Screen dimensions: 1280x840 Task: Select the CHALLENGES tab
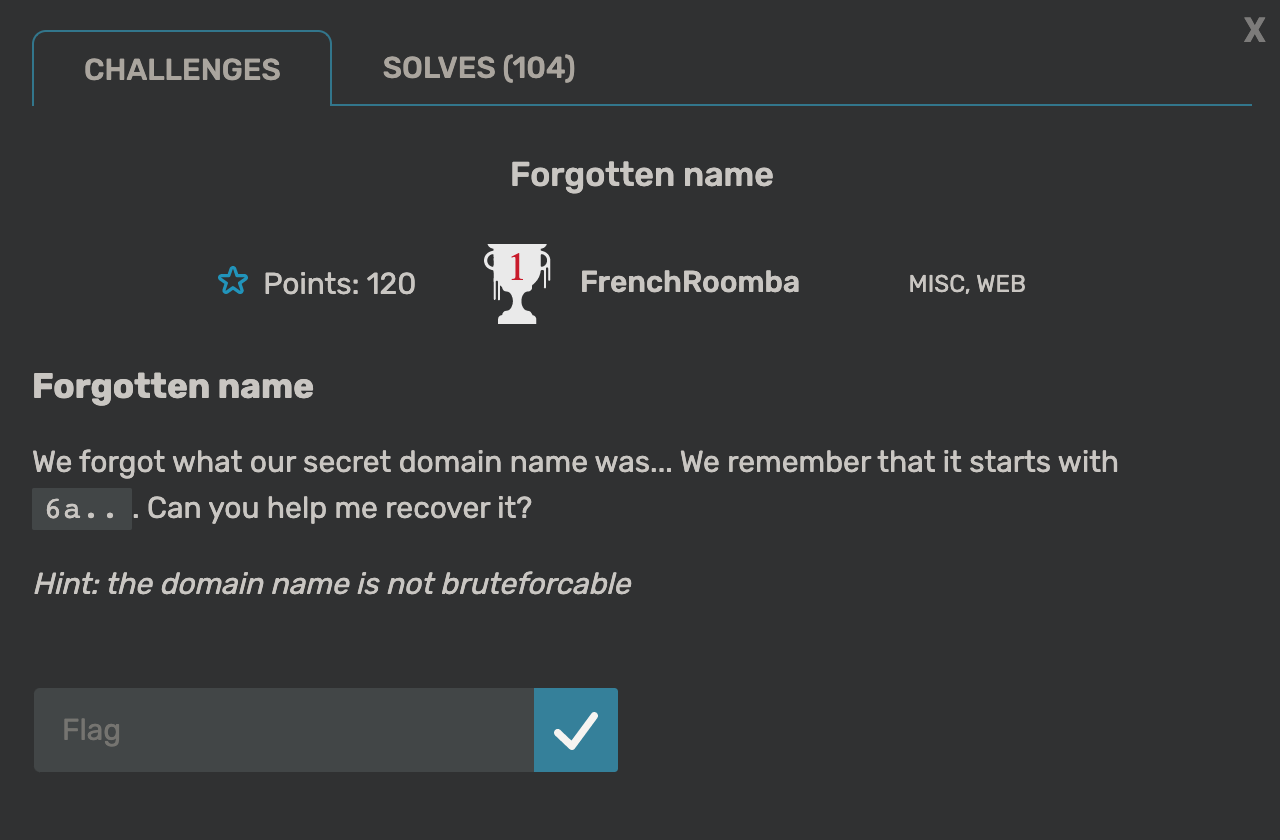tap(182, 69)
